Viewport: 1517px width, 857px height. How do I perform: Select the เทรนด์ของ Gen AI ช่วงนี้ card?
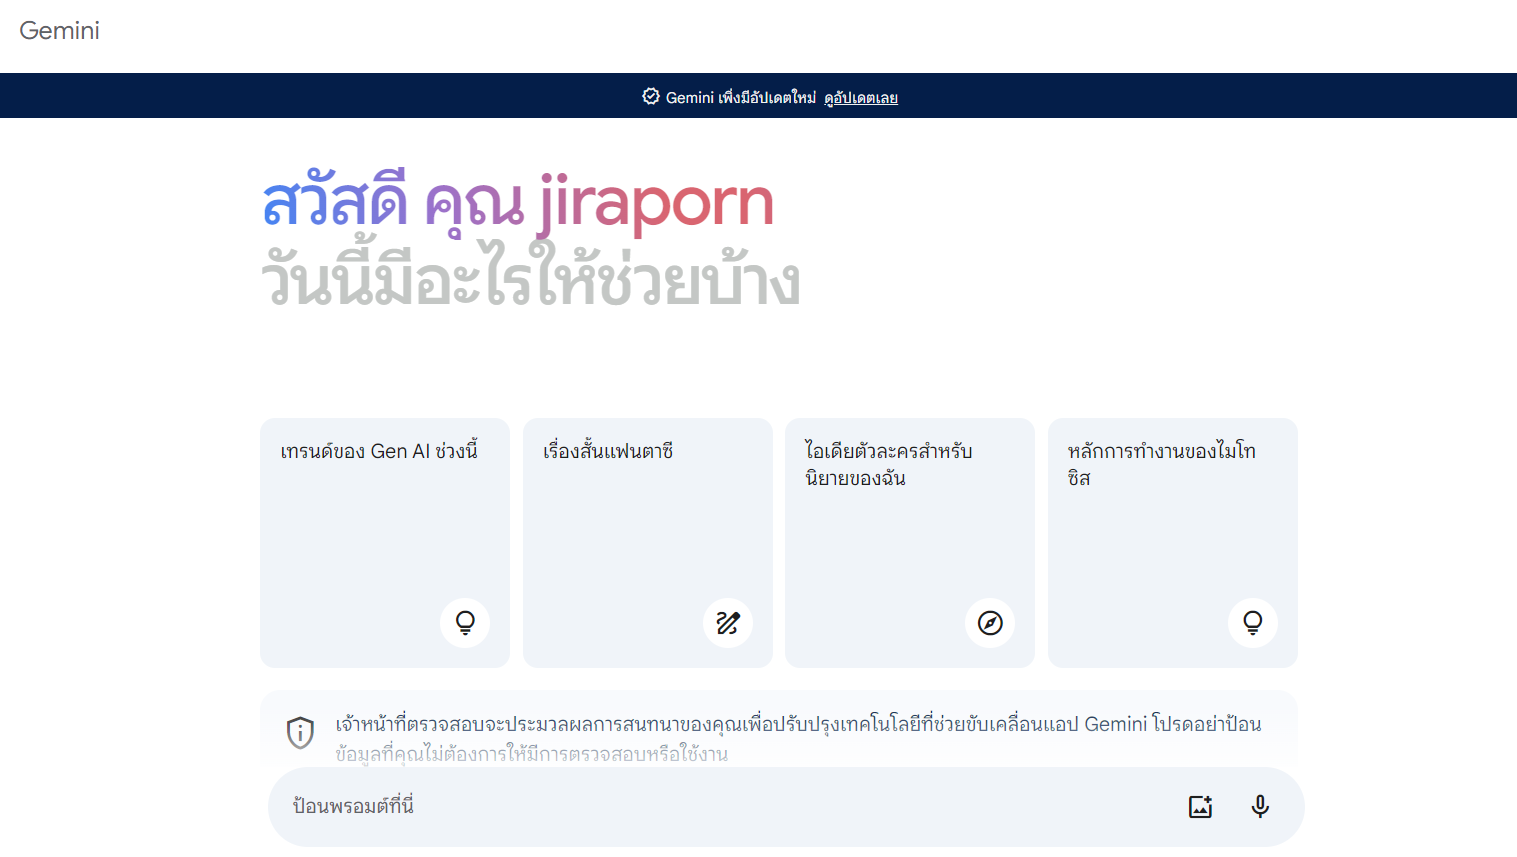pos(385,543)
